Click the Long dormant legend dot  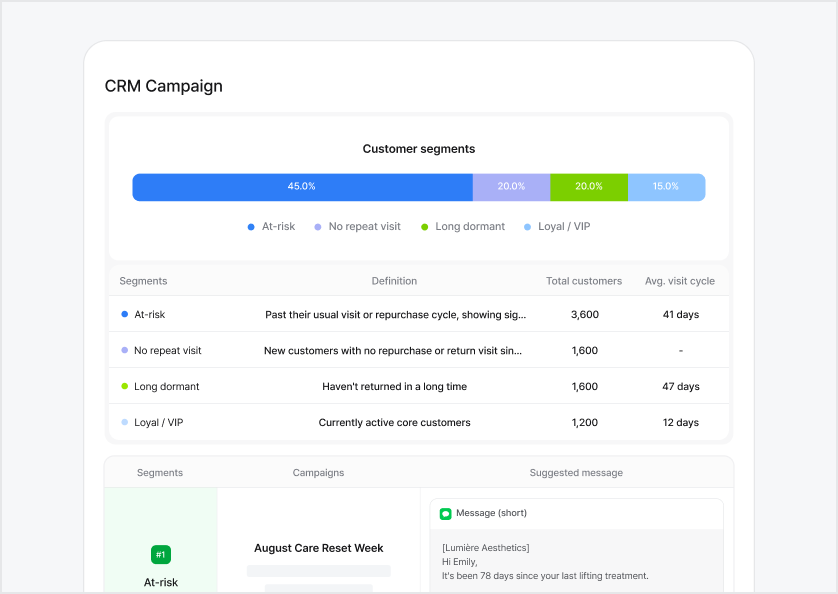coord(424,227)
